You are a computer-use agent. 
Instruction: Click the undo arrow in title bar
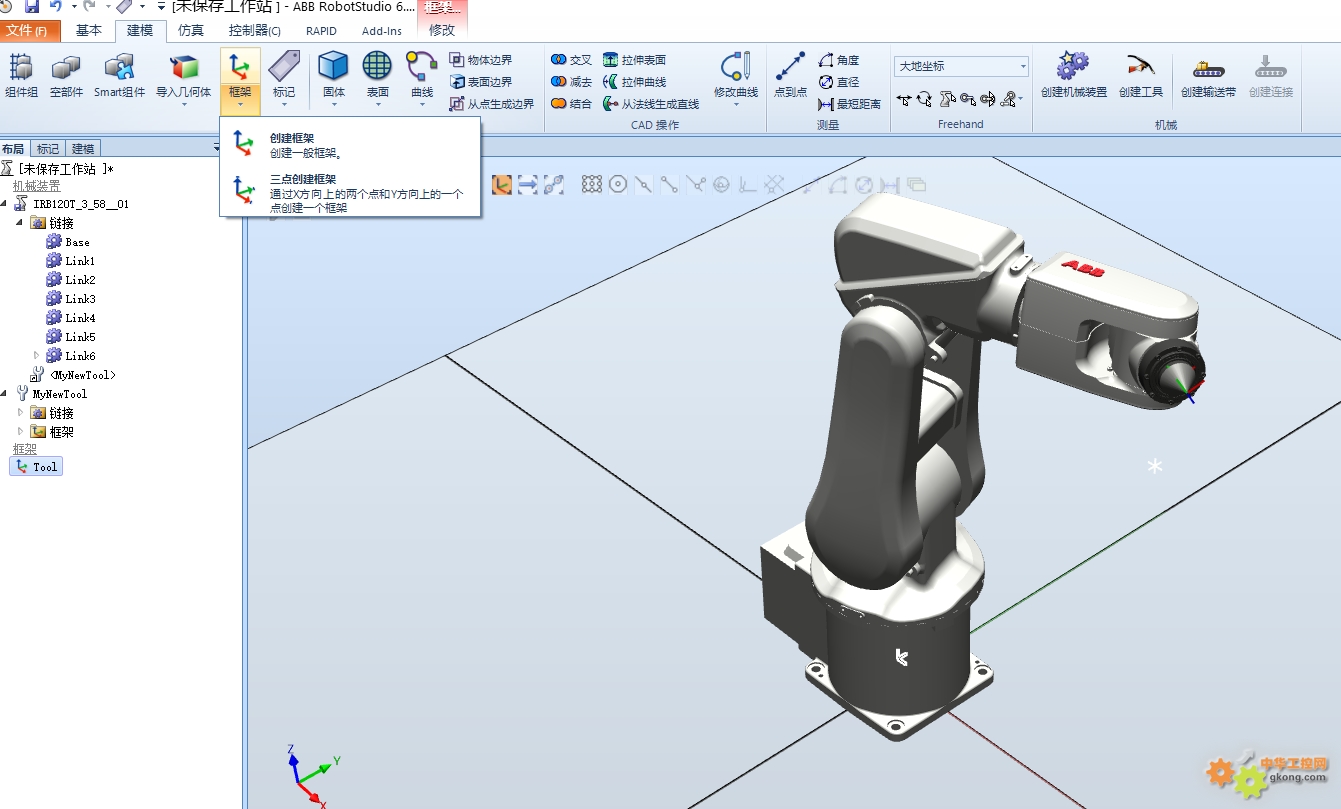click(x=55, y=7)
